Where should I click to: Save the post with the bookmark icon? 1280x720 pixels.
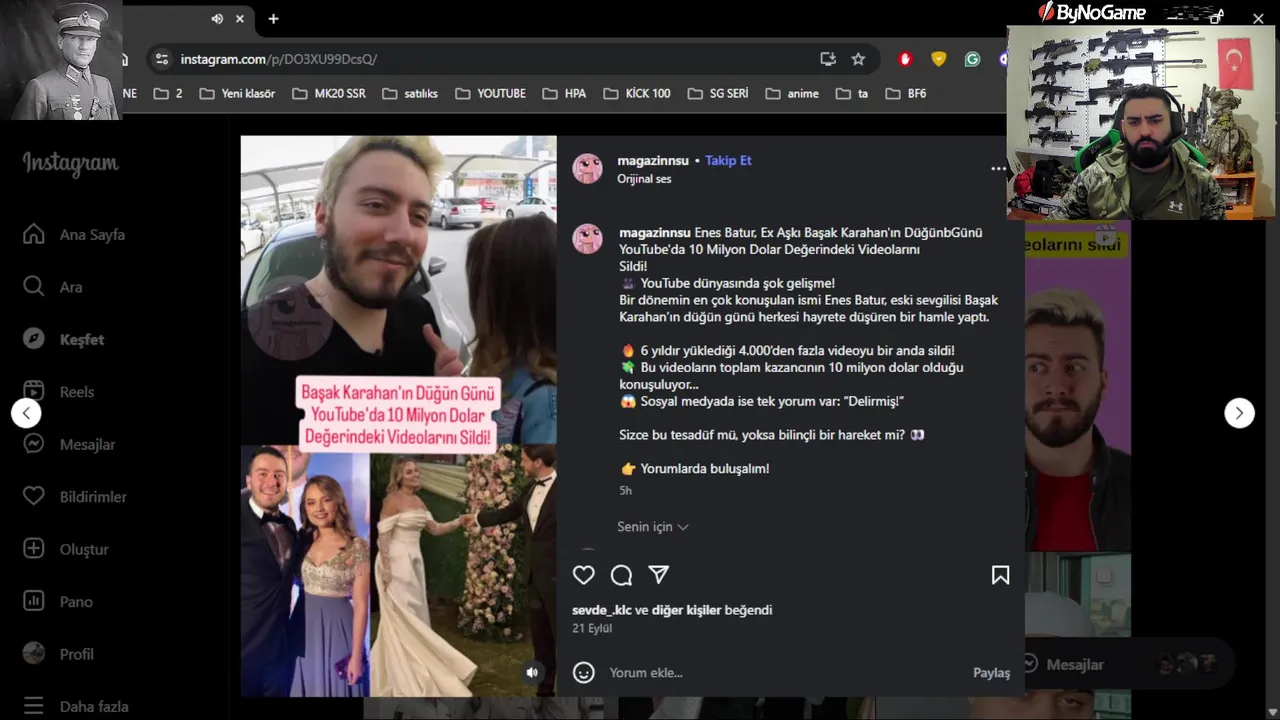point(1000,575)
